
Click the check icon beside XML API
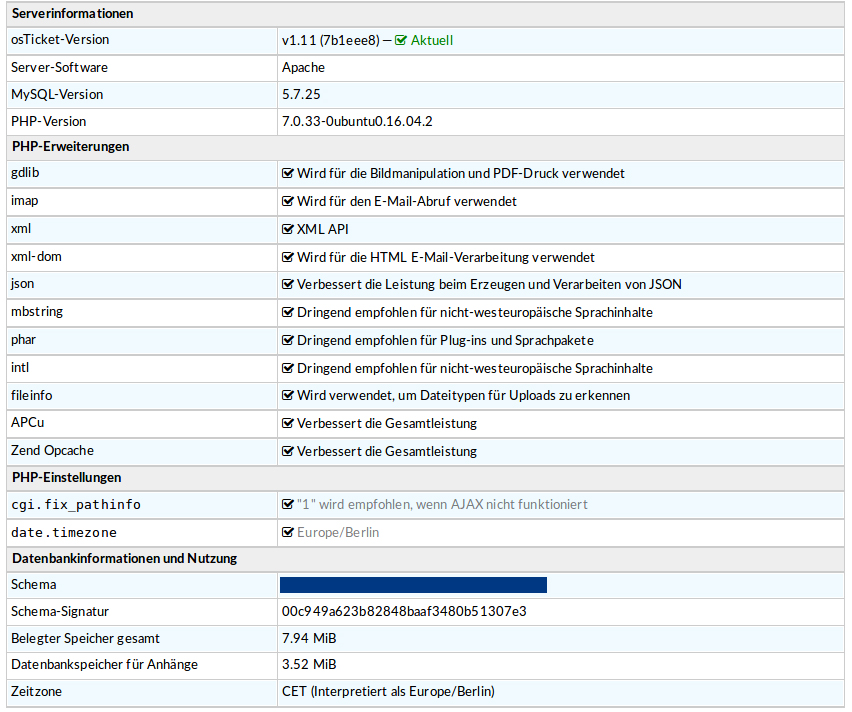pos(288,229)
